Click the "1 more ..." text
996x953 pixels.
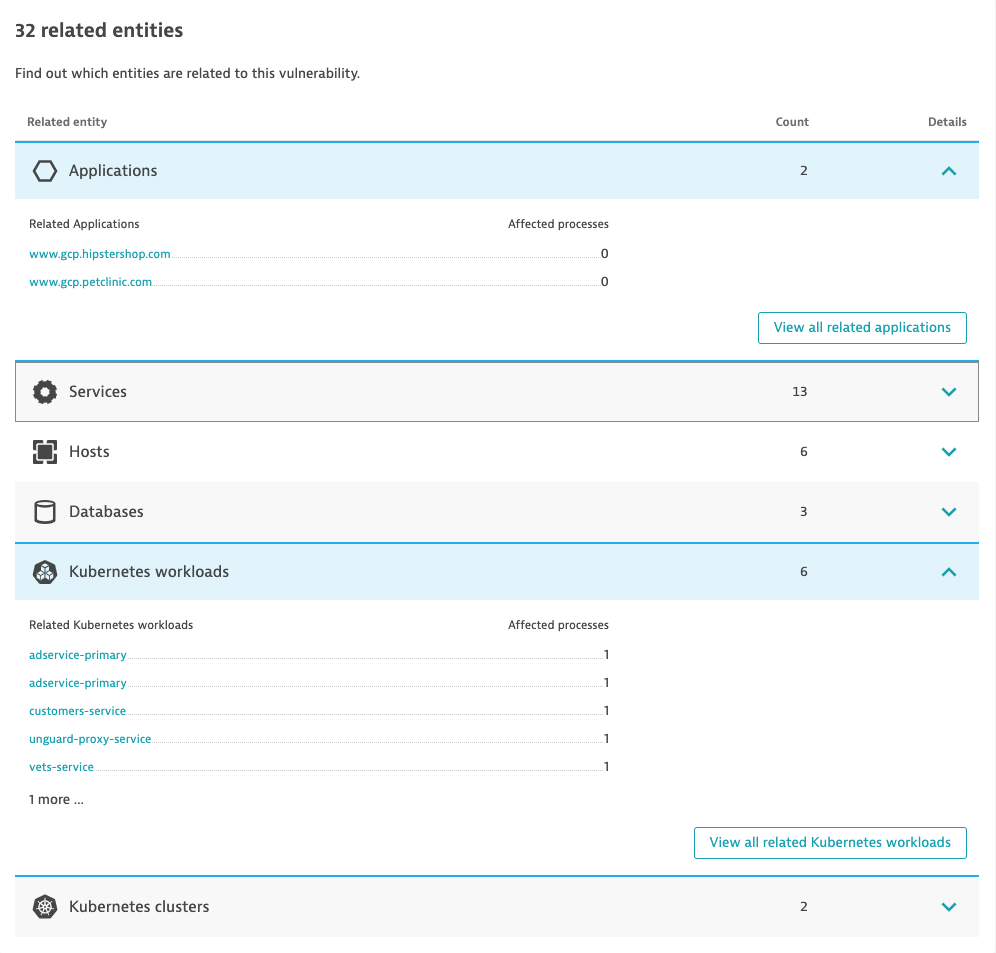click(x=56, y=800)
